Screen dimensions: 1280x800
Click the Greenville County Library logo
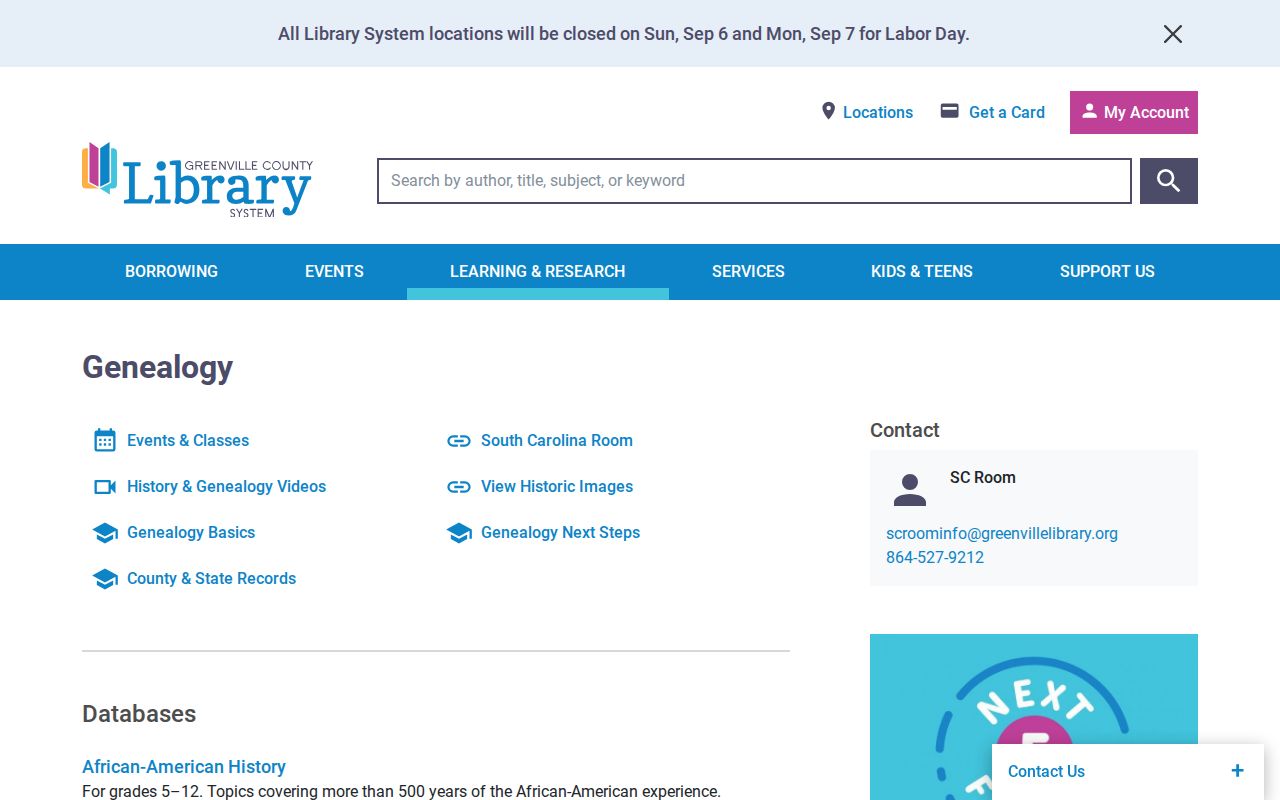[x=197, y=180]
